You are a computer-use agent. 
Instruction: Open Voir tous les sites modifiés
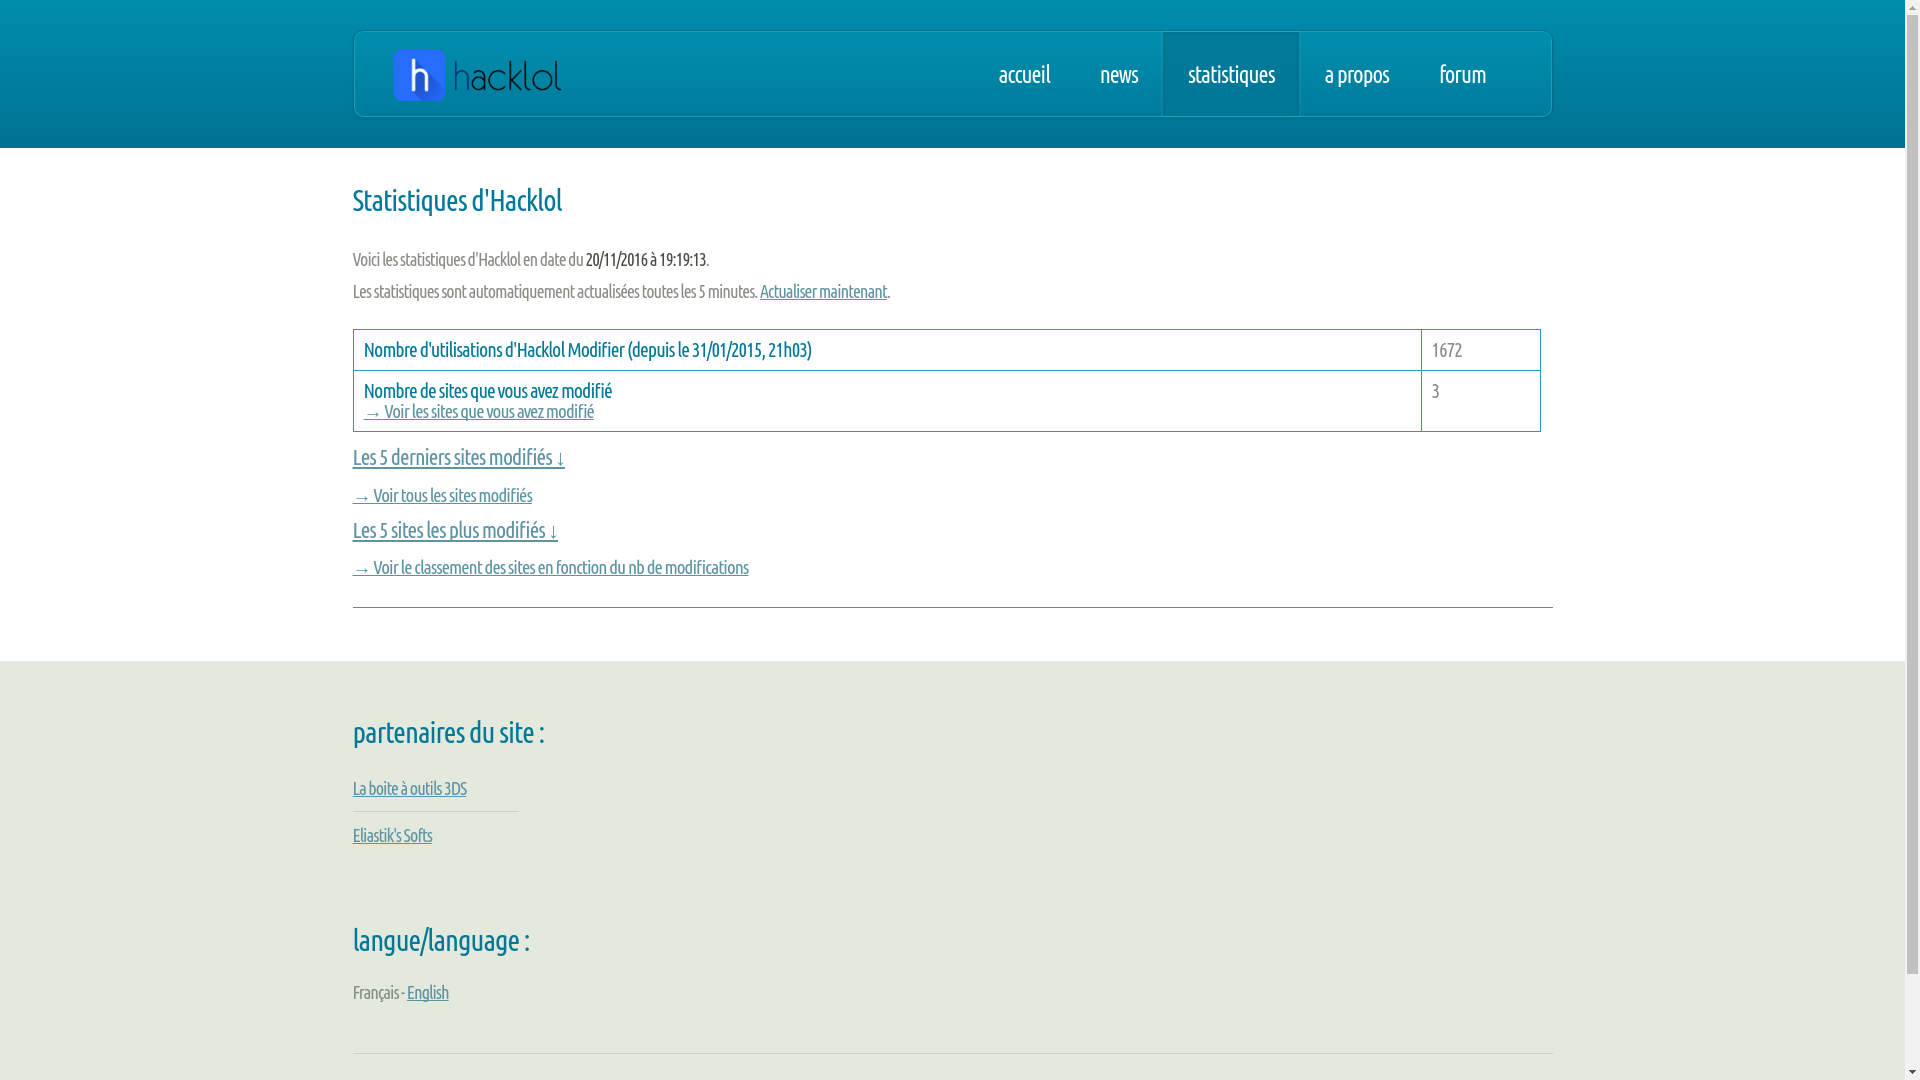(x=442, y=495)
